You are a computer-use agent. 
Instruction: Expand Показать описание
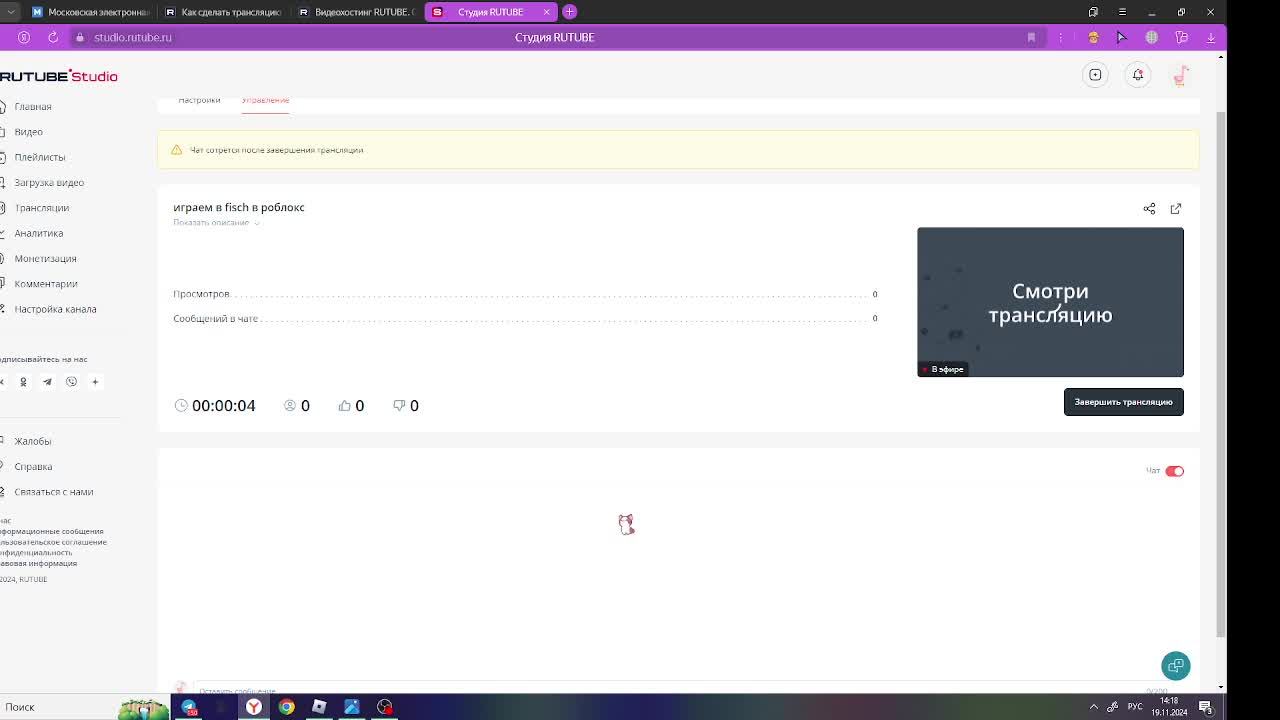pos(216,223)
